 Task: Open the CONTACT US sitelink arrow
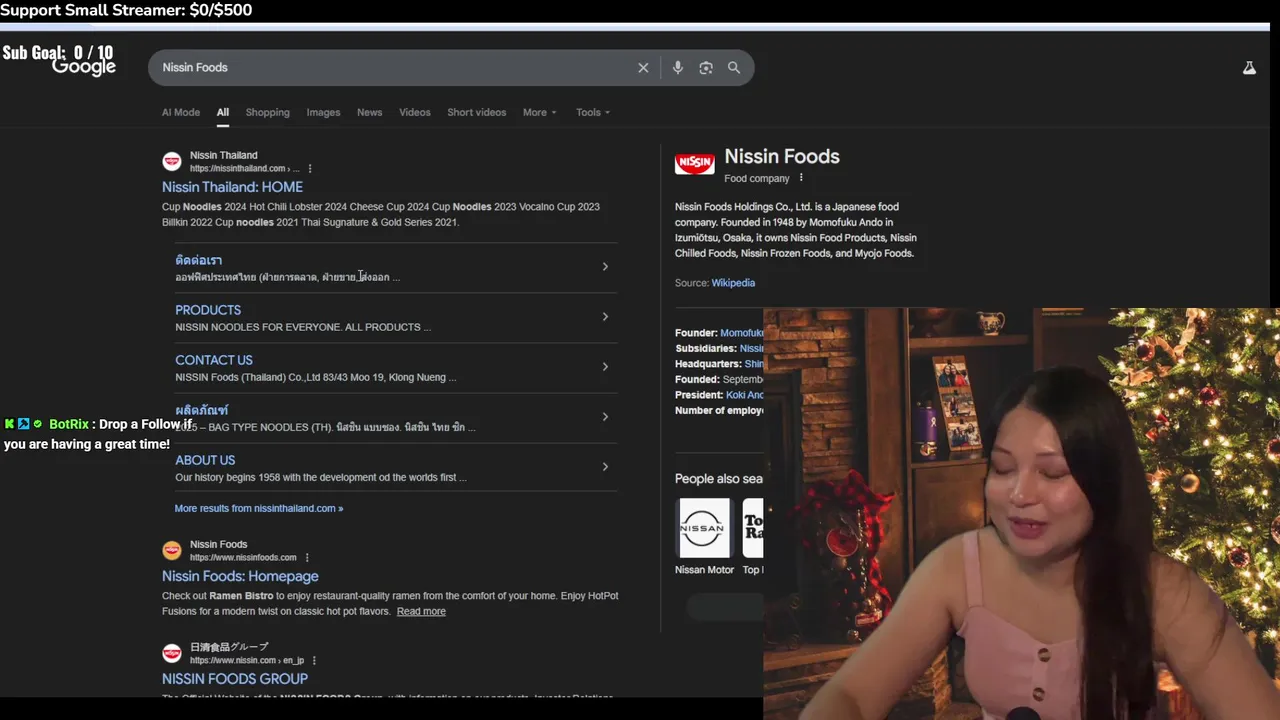coord(605,366)
